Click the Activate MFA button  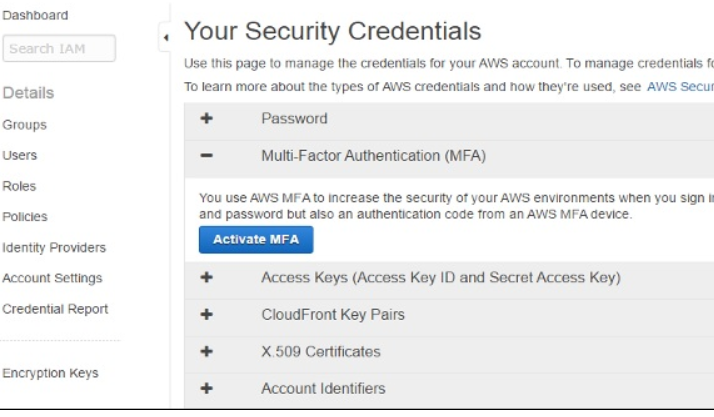tap(256, 240)
